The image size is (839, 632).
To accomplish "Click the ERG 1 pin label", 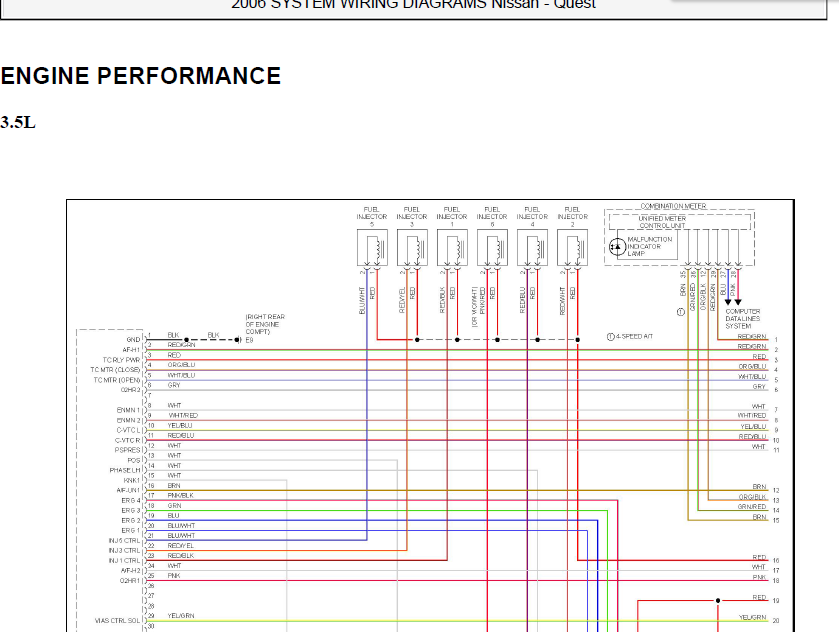I will pos(131,531).
